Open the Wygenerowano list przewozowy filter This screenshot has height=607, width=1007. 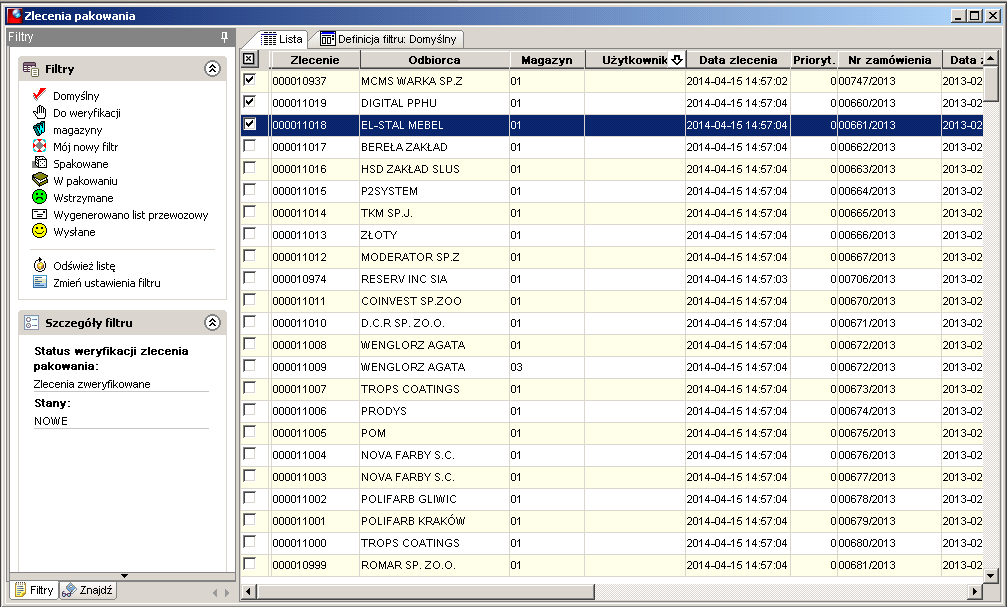click(130, 215)
